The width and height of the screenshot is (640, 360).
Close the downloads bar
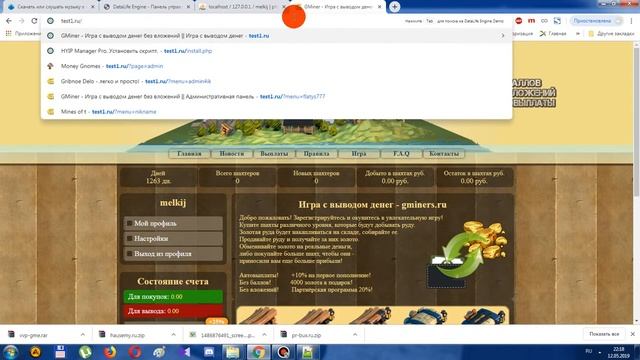pyautogui.click(x=632, y=334)
